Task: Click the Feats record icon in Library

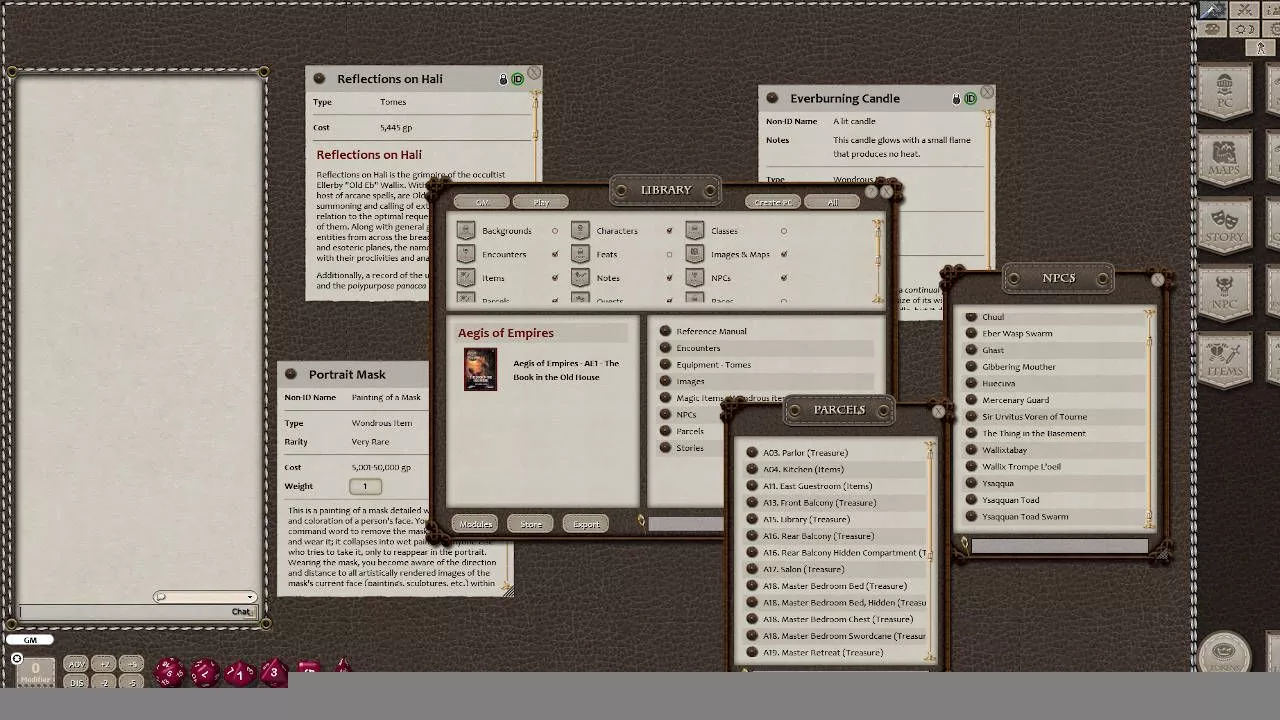Action: coord(580,254)
